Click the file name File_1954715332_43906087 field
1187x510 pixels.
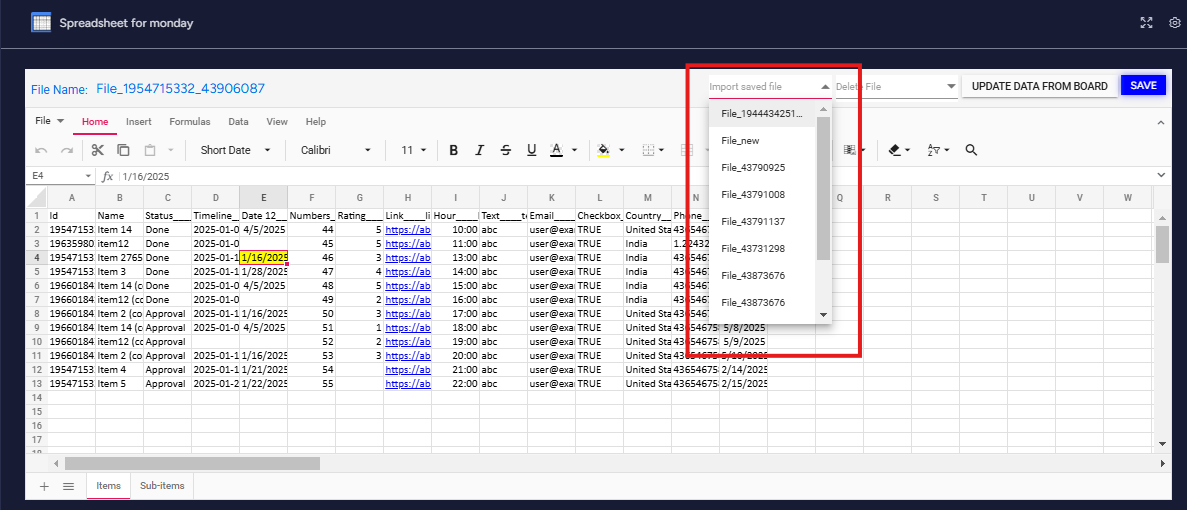tap(180, 89)
